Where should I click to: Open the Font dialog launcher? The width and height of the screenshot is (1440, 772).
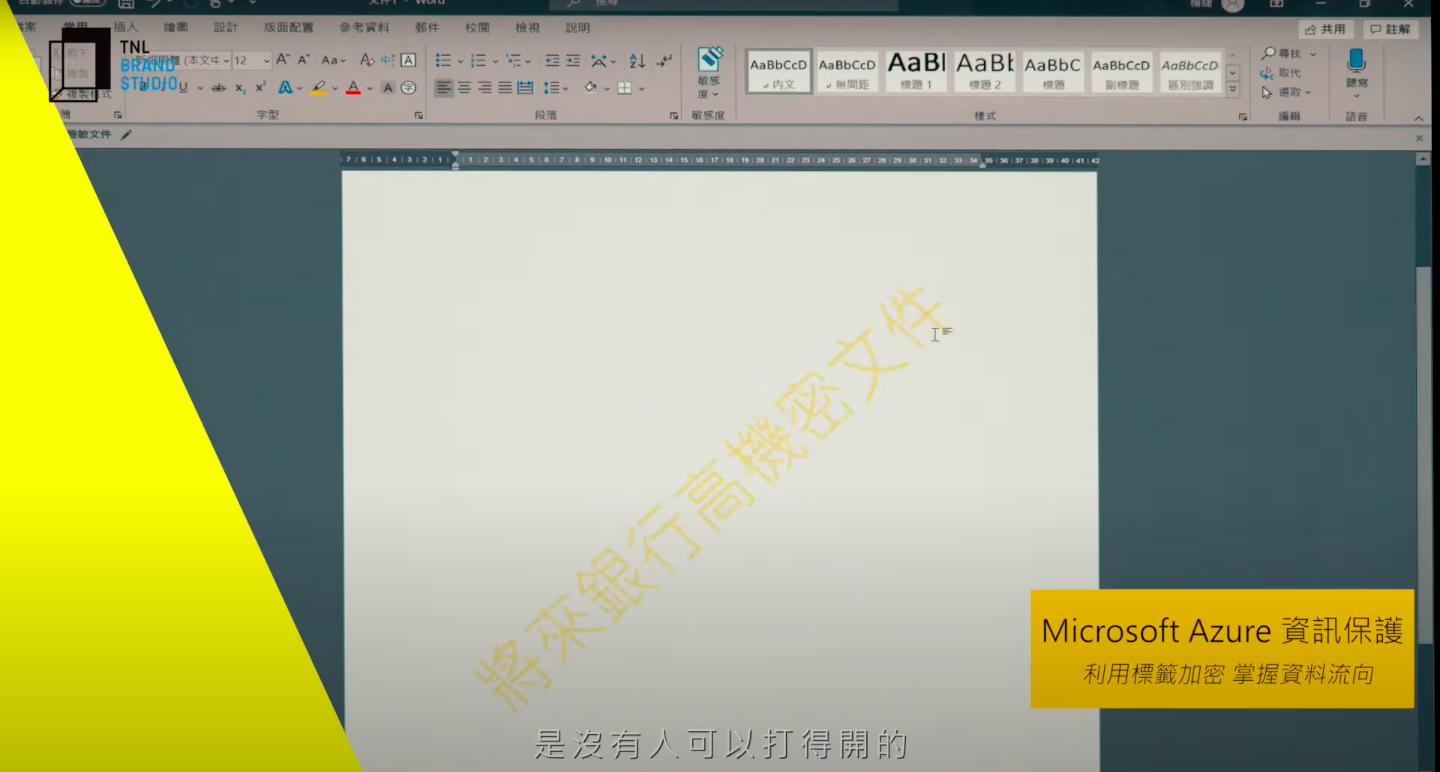(419, 116)
